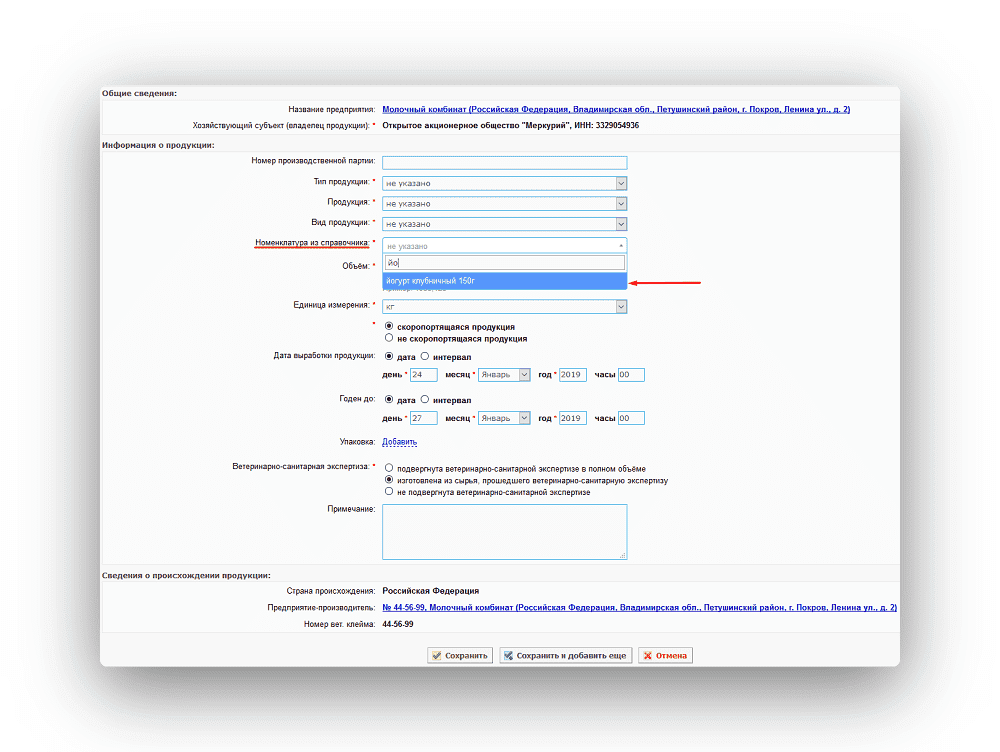
Task: Open the № 44-56-99 producer enterprise link
Action: coord(640,607)
